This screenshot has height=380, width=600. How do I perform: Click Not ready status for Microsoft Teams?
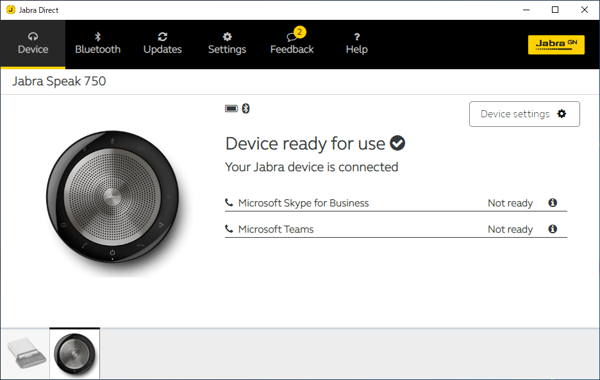[x=510, y=229]
